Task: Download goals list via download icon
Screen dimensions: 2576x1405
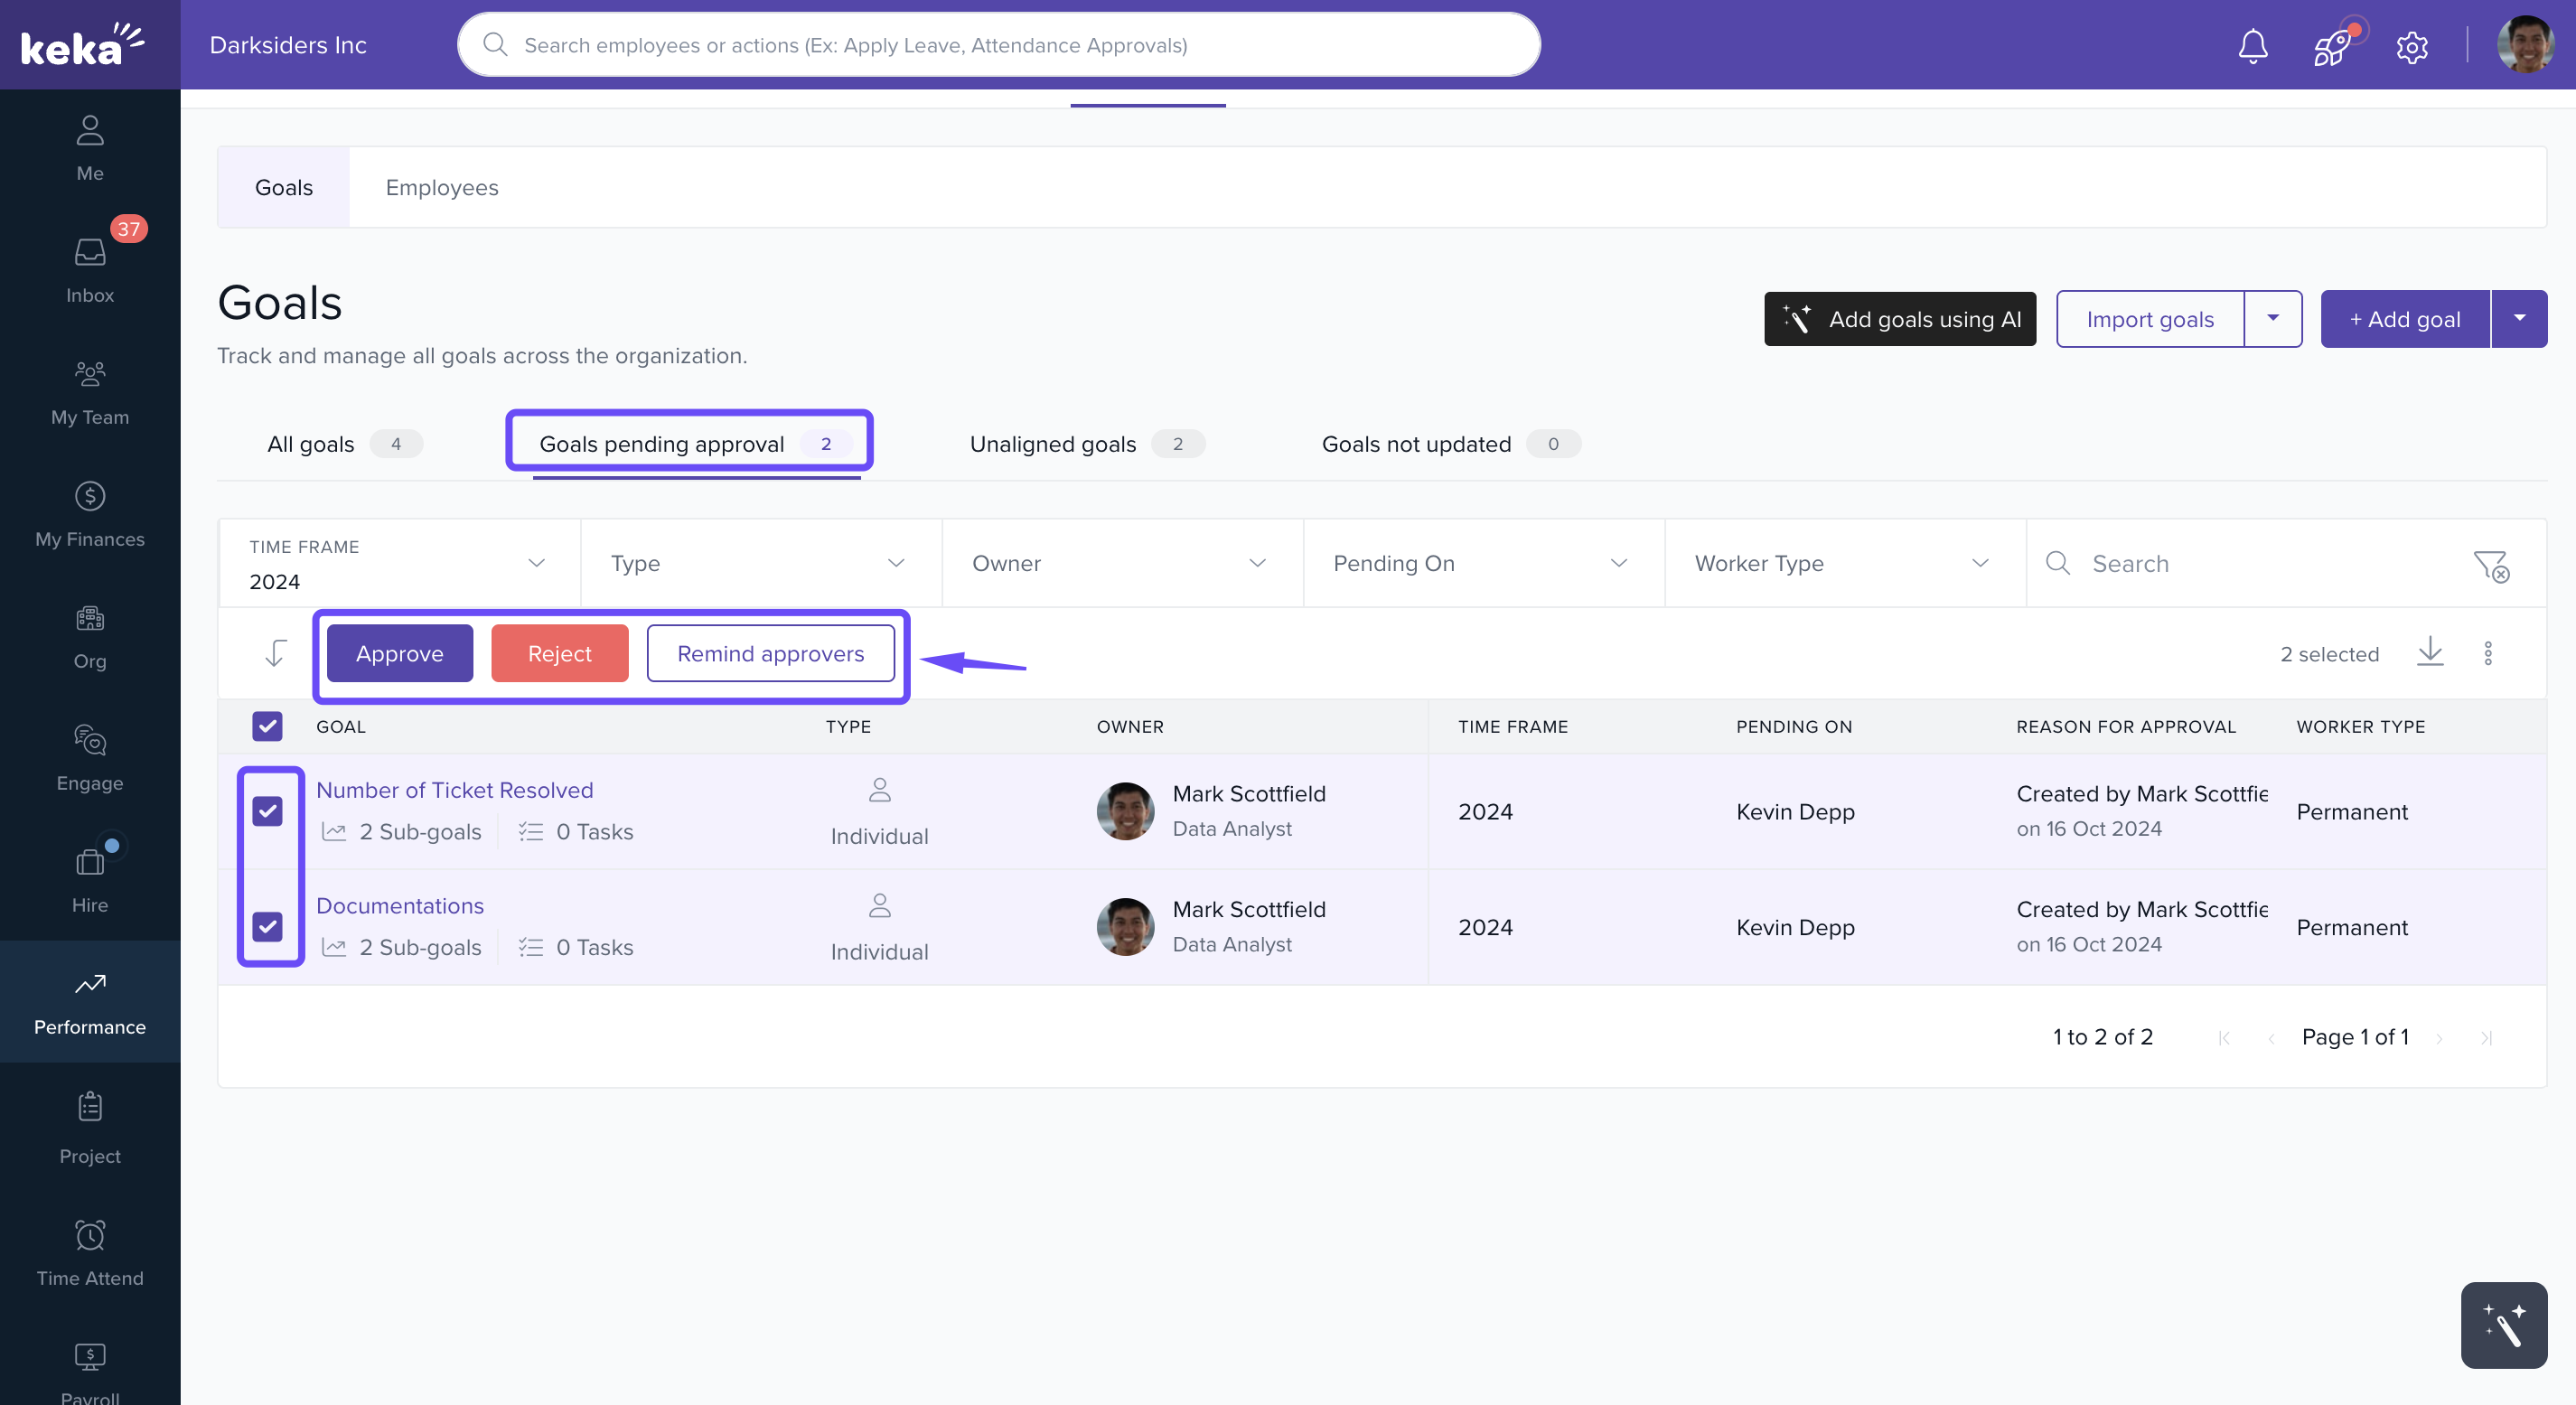Action: pos(2430,653)
